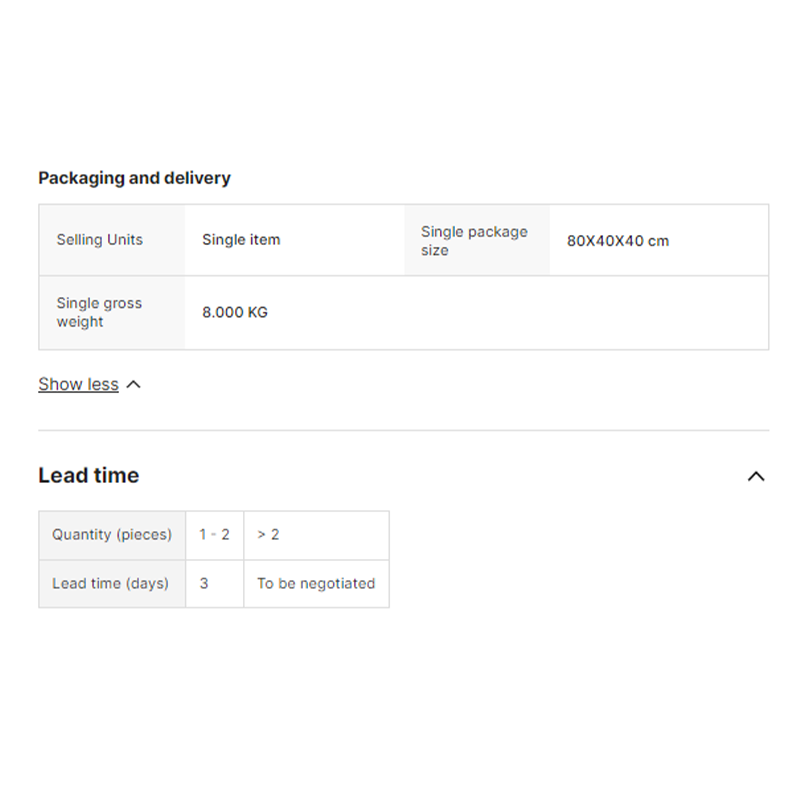Select the Single package size label
The image size is (800, 800).
coord(474,241)
